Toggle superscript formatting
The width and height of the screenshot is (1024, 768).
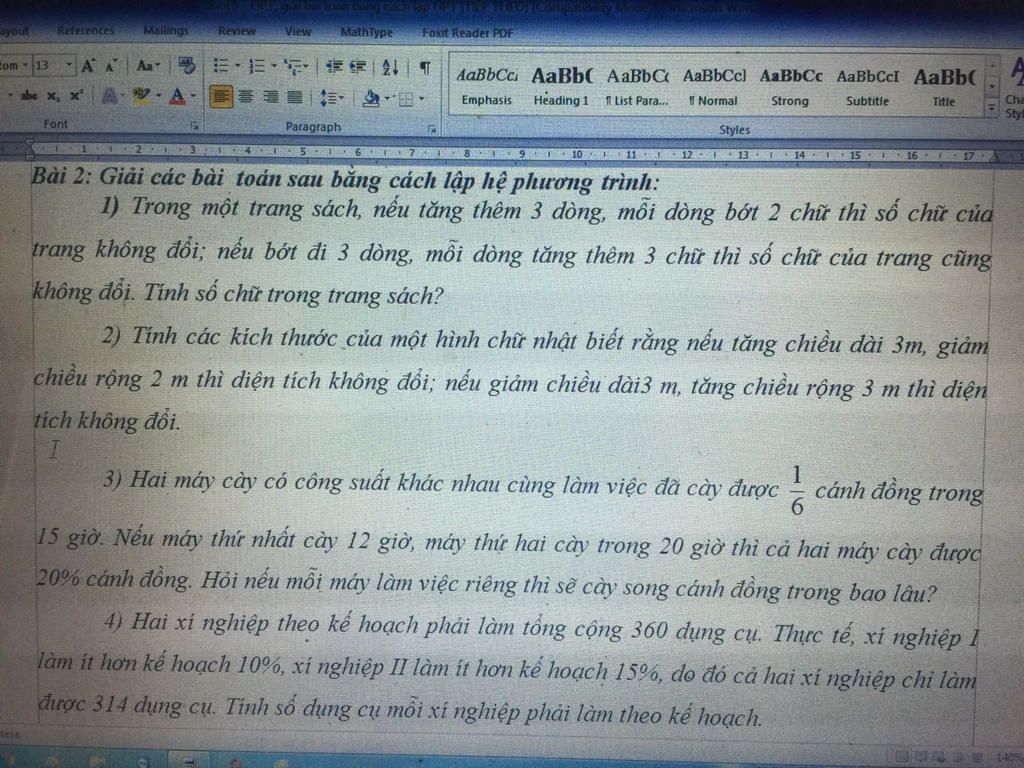tap(76, 95)
